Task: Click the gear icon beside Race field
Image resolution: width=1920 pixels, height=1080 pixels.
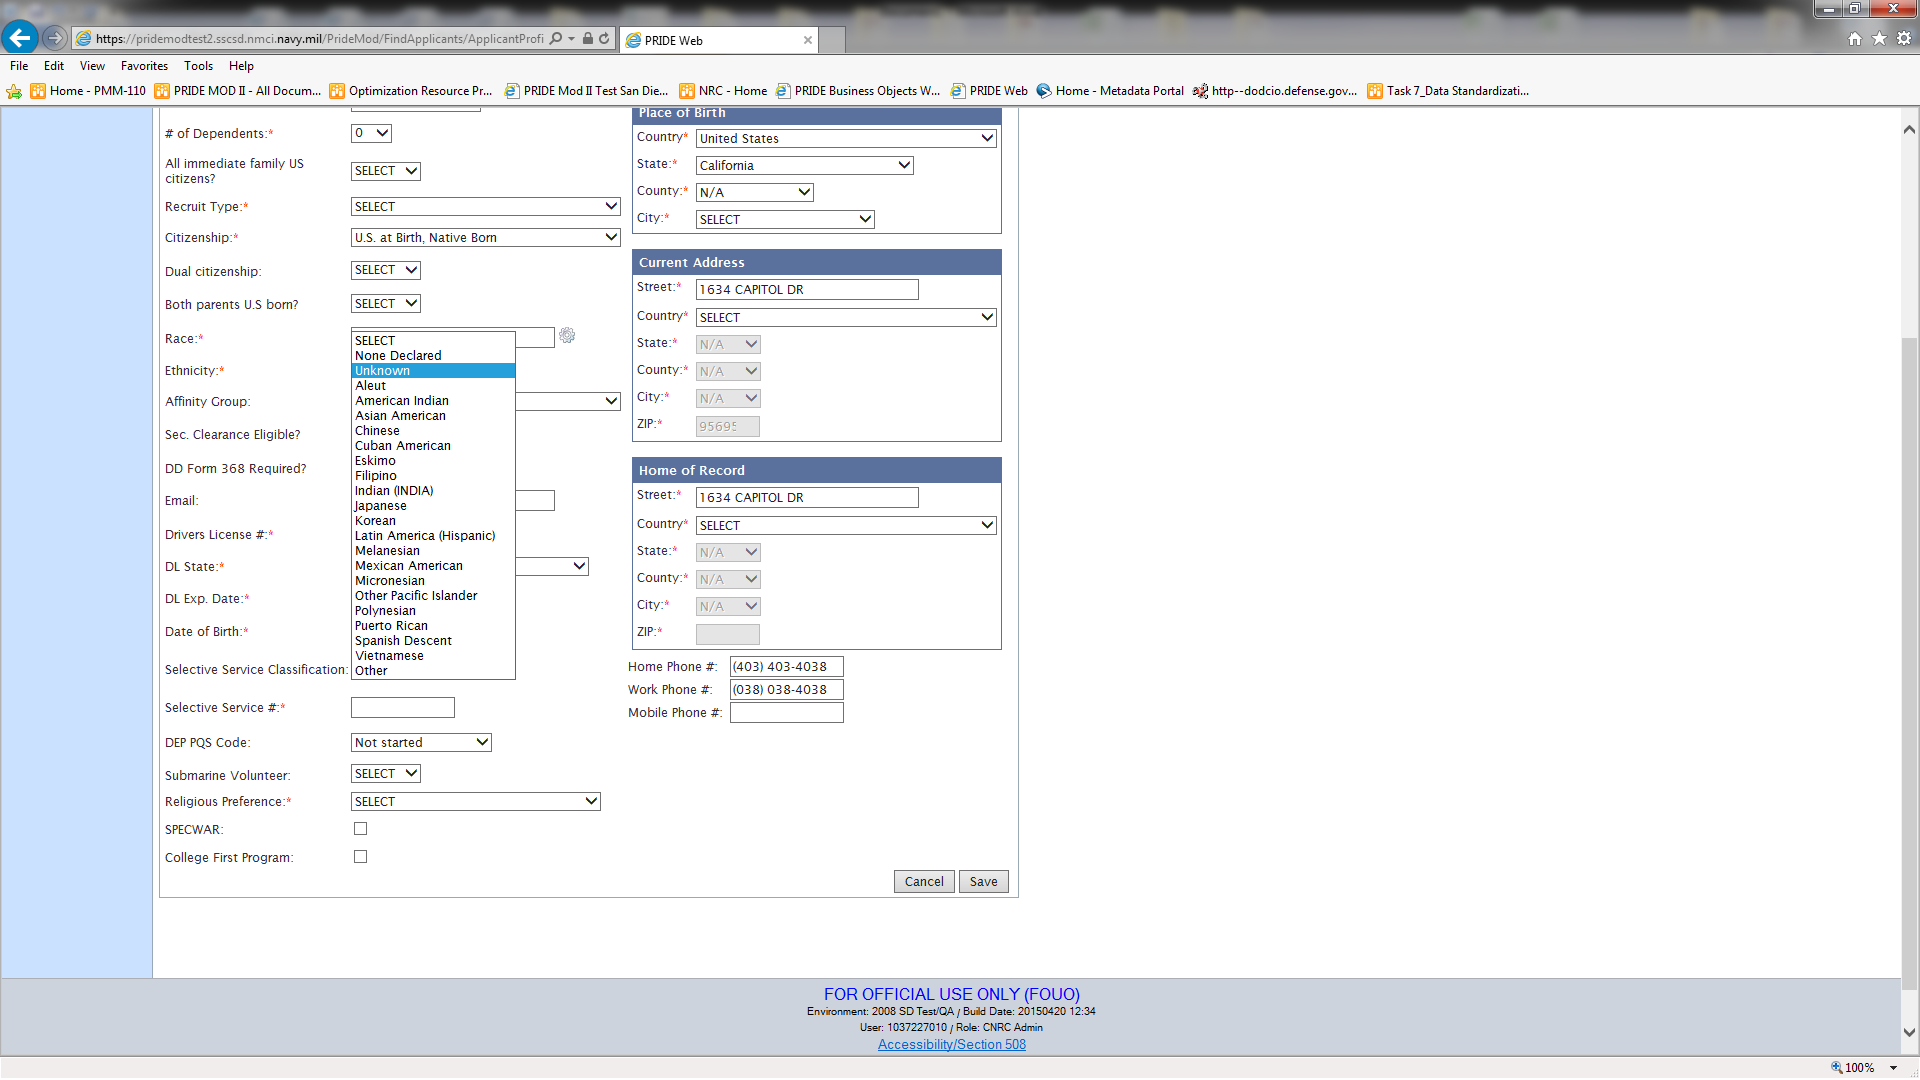Action: click(567, 336)
